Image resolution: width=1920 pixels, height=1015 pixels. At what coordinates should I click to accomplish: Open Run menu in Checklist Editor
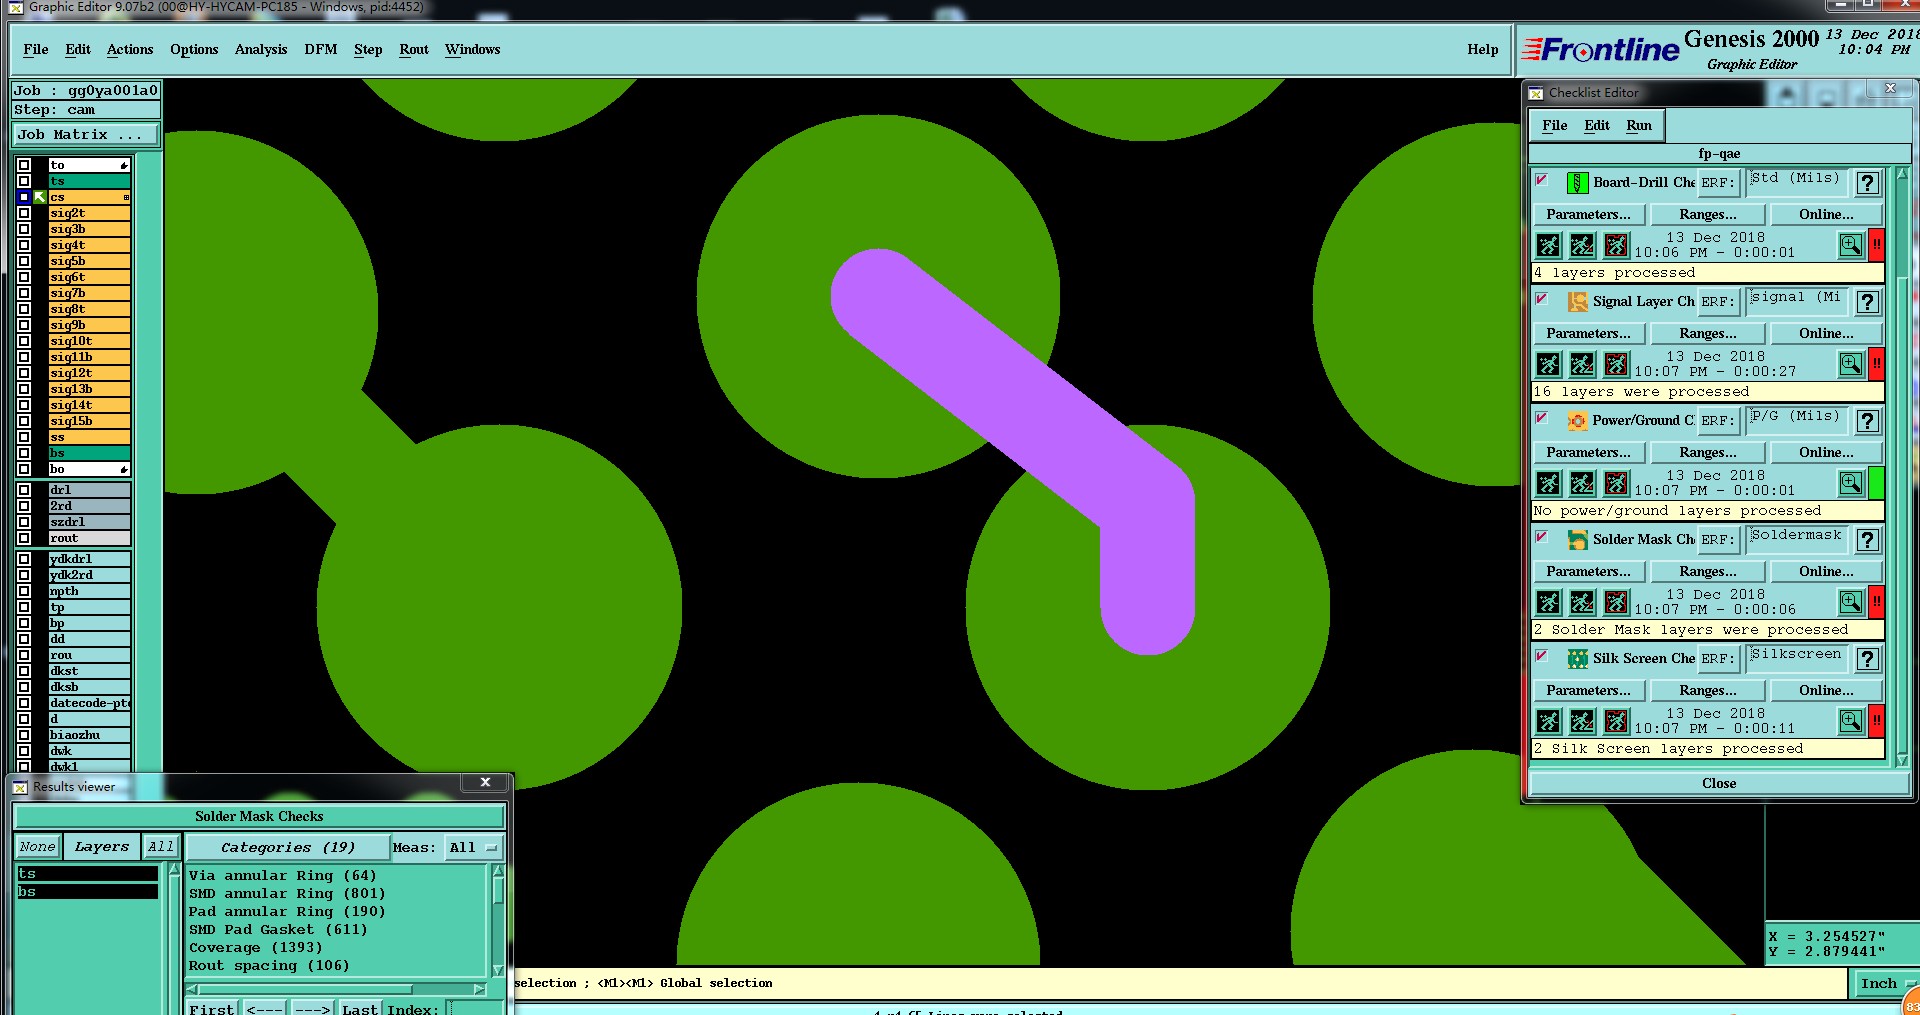click(1639, 125)
